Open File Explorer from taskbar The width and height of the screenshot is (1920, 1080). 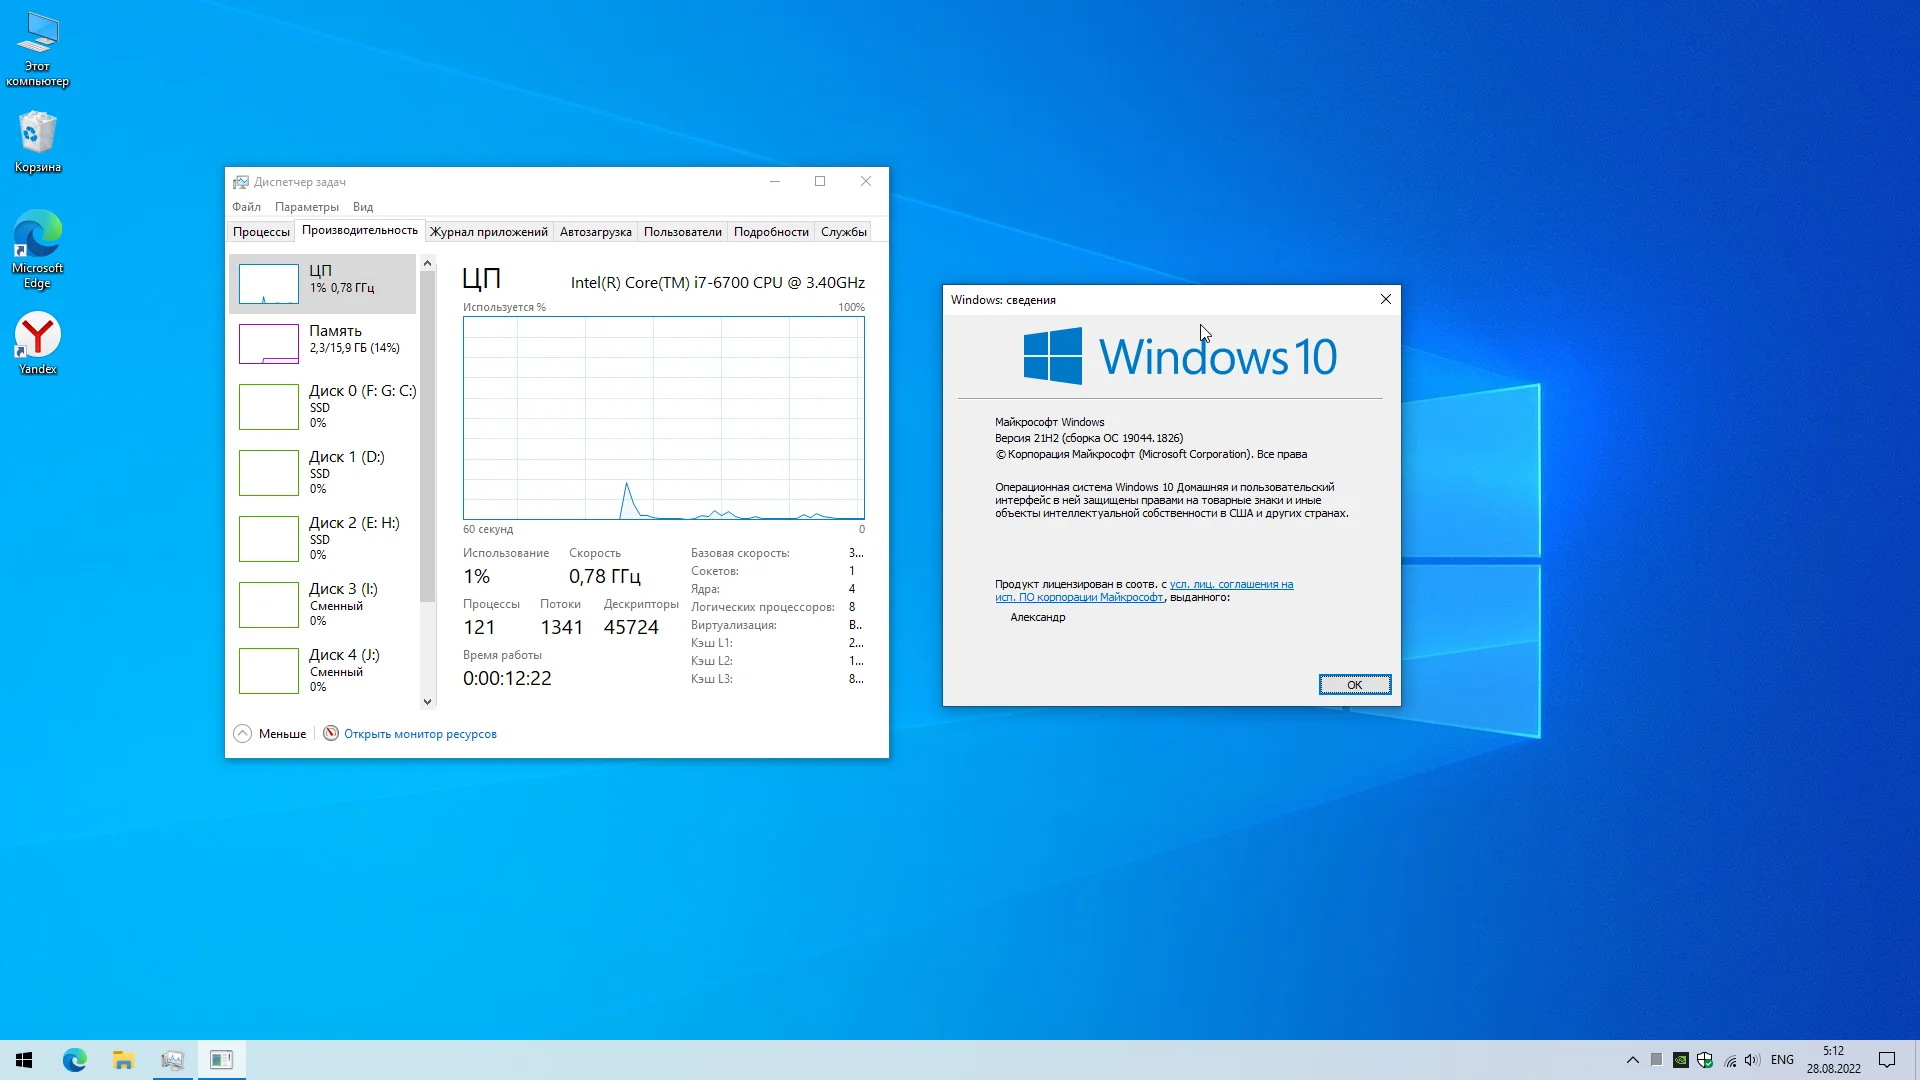click(x=123, y=1060)
